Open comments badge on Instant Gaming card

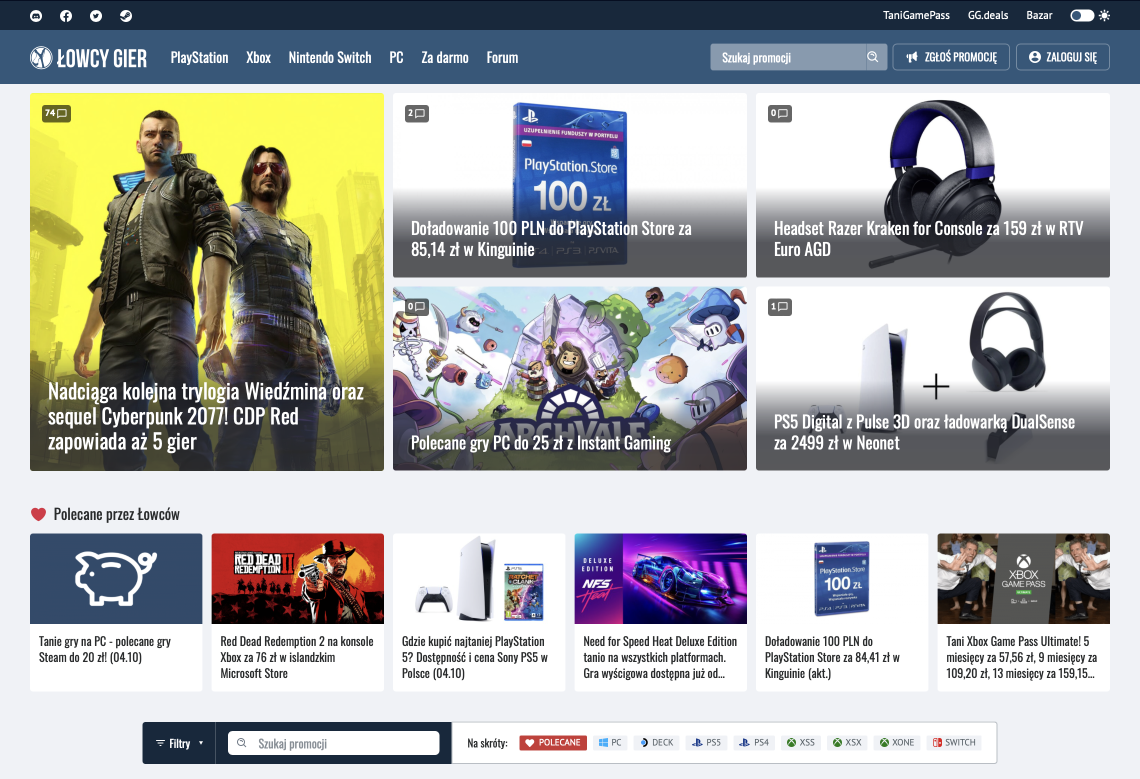point(417,306)
